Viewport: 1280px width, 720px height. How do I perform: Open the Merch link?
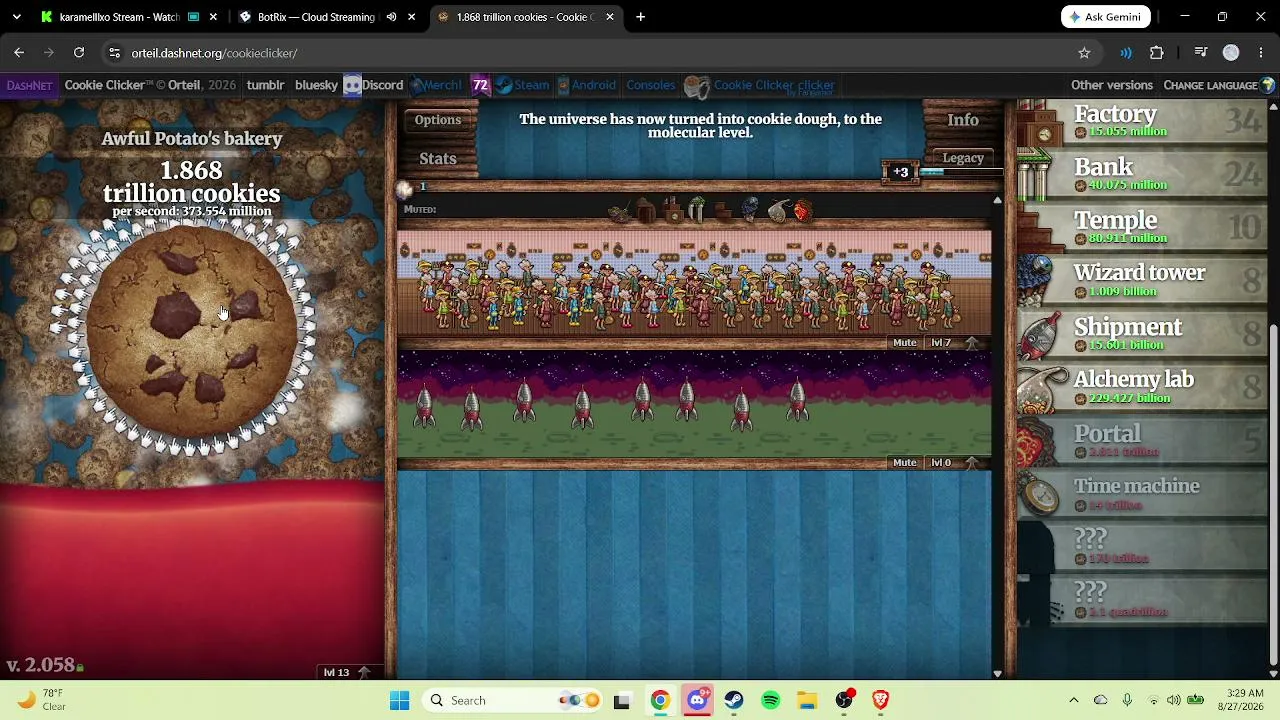[436, 85]
